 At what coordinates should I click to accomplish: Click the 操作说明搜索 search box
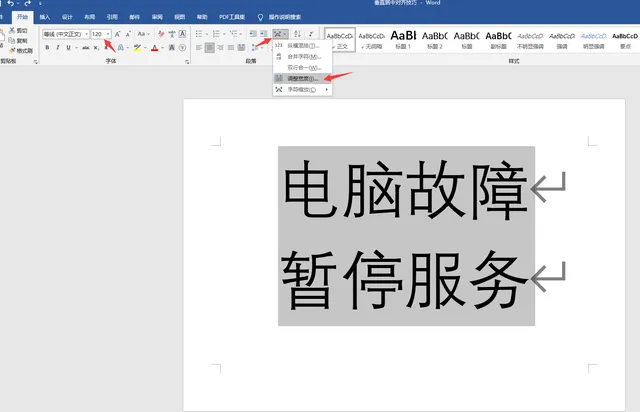click(285, 17)
